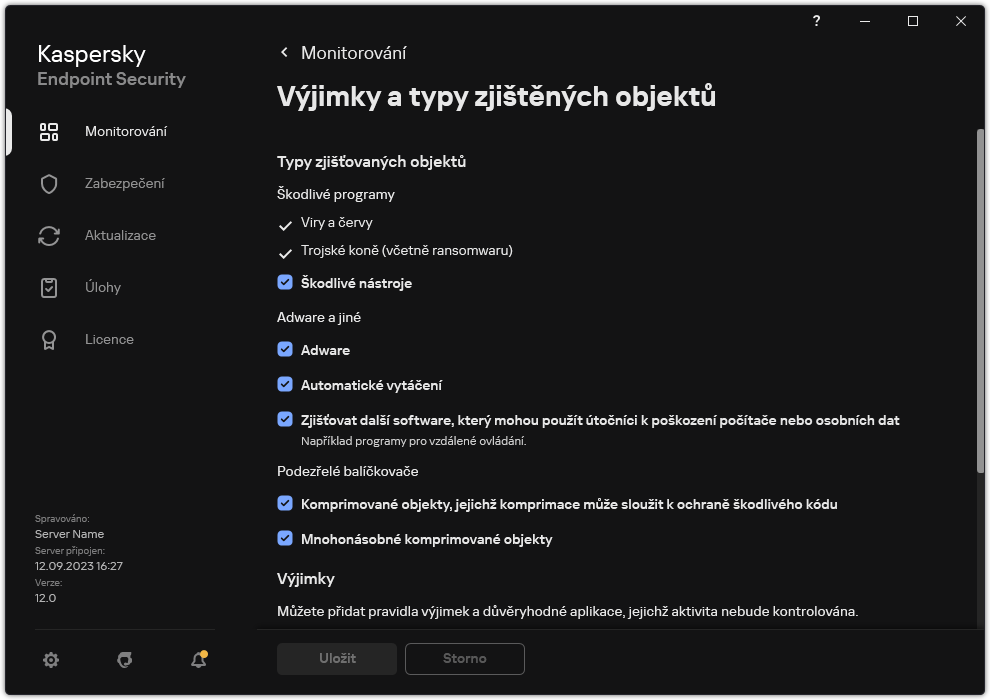
Task: Open support via speech bubble icon
Action: pos(124,660)
